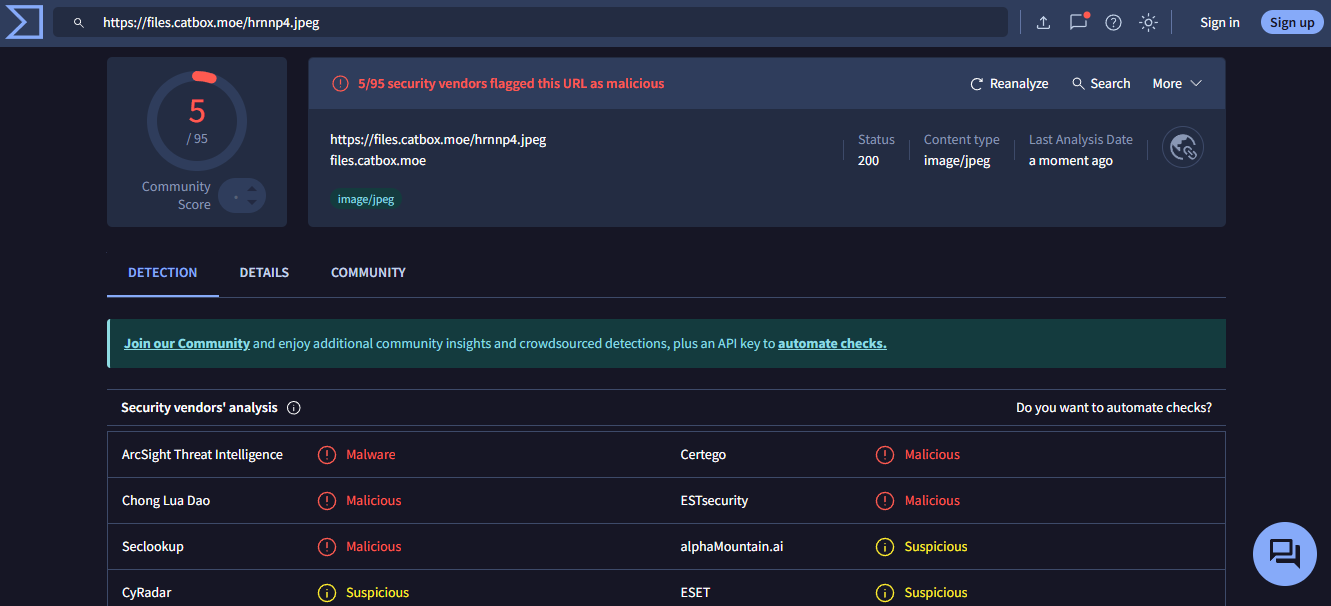The width and height of the screenshot is (1331, 606).
Task: Click the ESET vendor name
Action: [695, 593]
